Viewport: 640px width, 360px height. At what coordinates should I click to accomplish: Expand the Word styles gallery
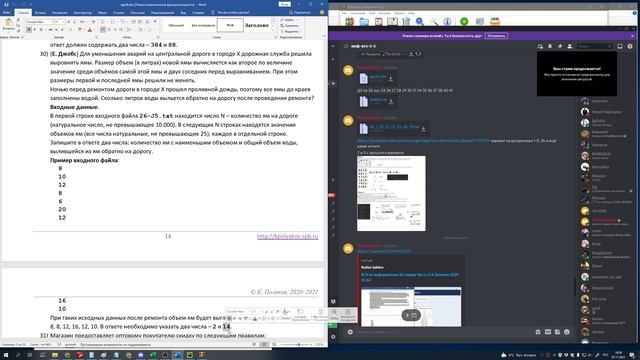click(273, 30)
